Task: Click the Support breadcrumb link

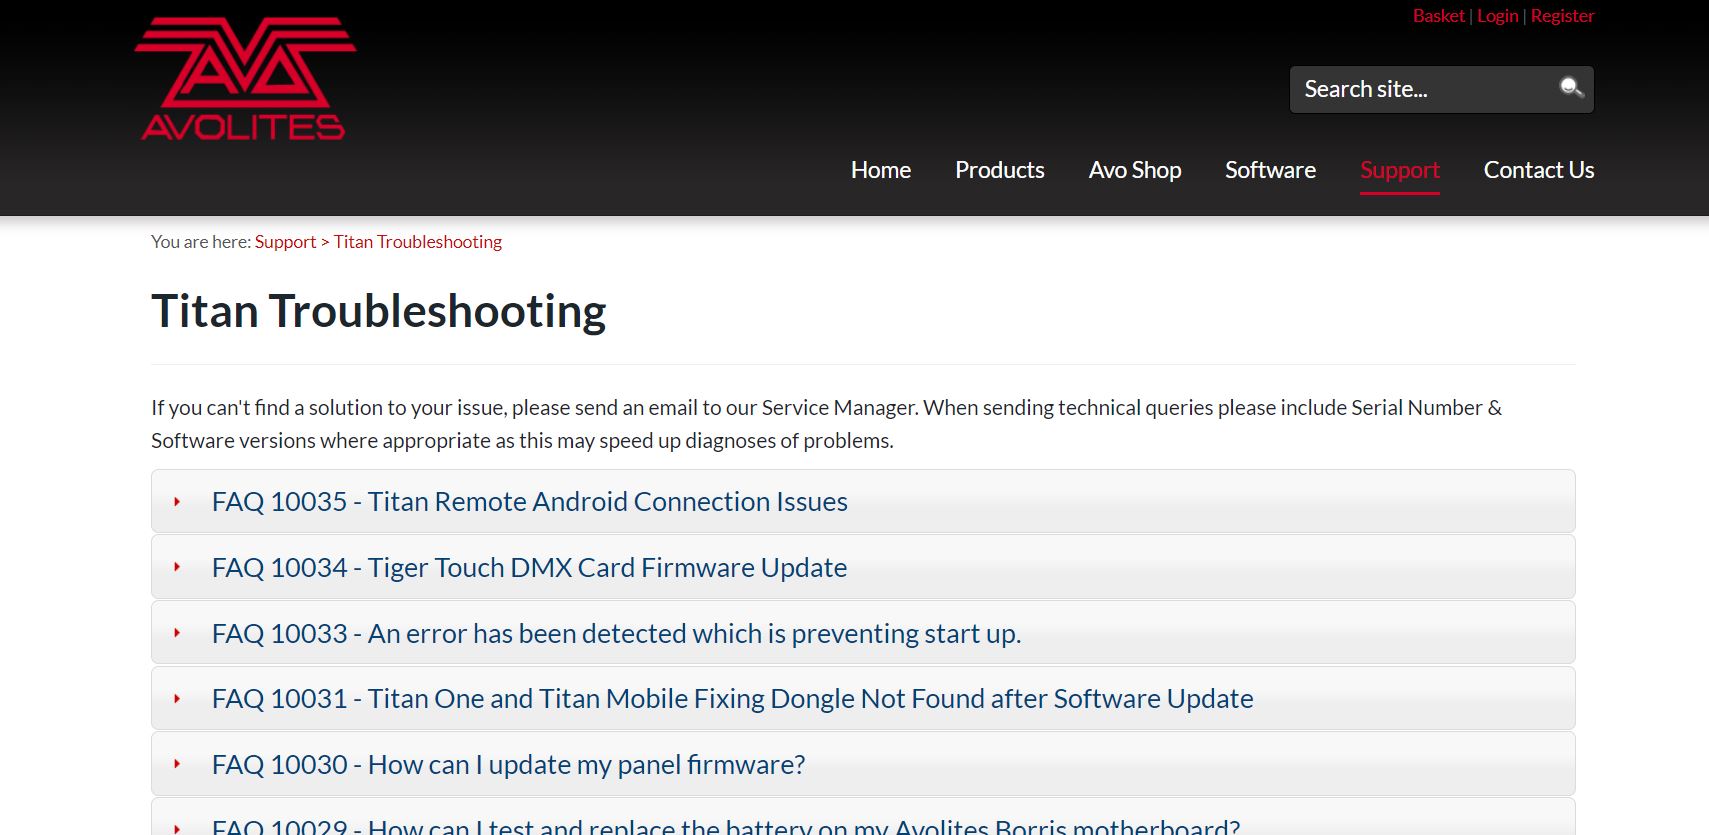Action: (285, 242)
